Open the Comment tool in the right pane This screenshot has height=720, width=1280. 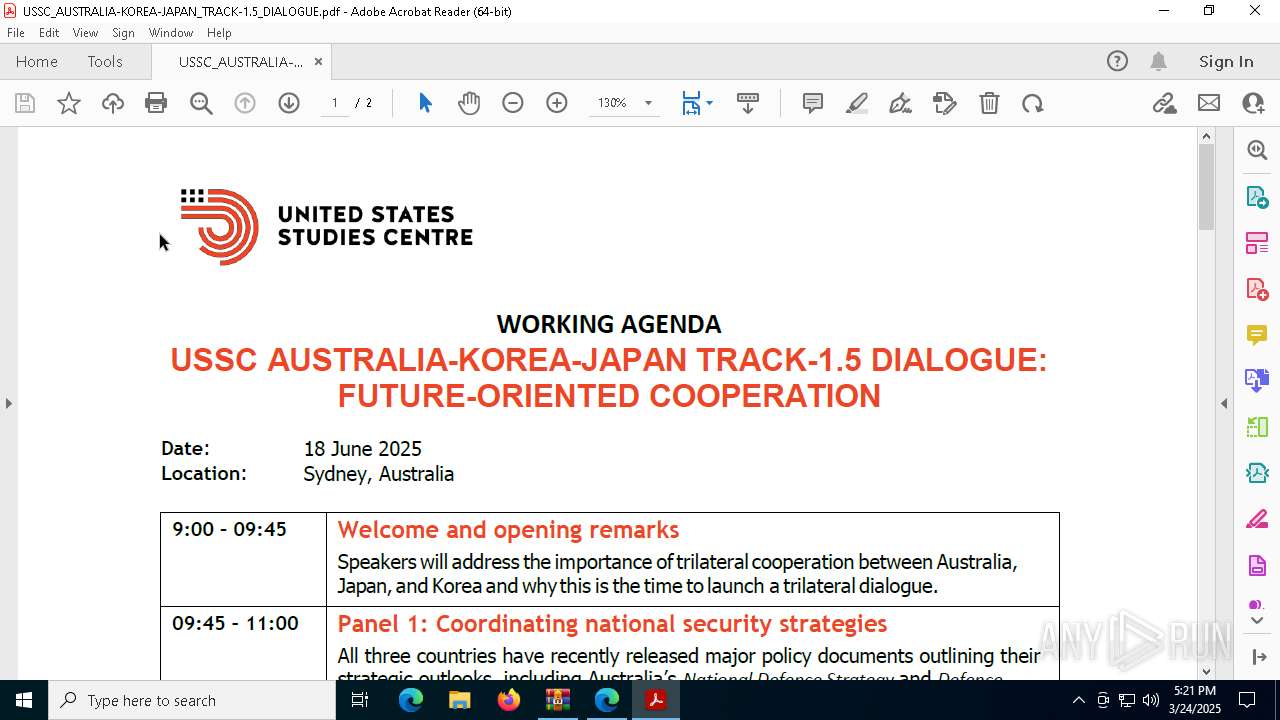[1257, 334]
